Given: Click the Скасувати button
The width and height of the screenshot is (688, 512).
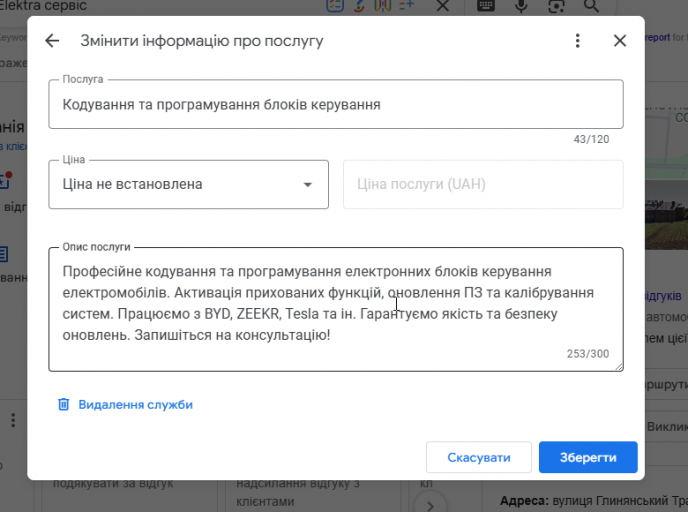Looking at the screenshot, I should click(479, 457).
